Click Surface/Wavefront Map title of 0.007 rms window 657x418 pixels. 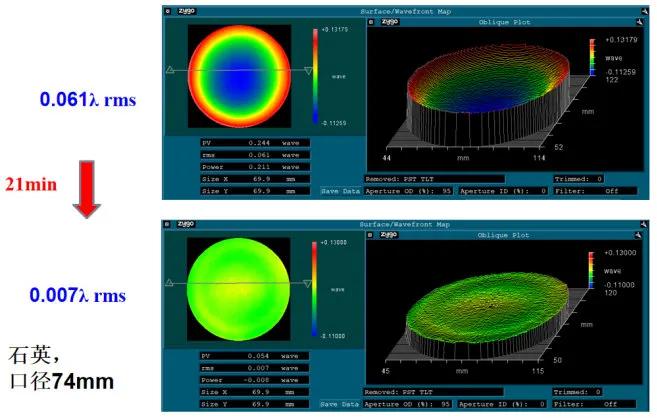[x=405, y=224]
